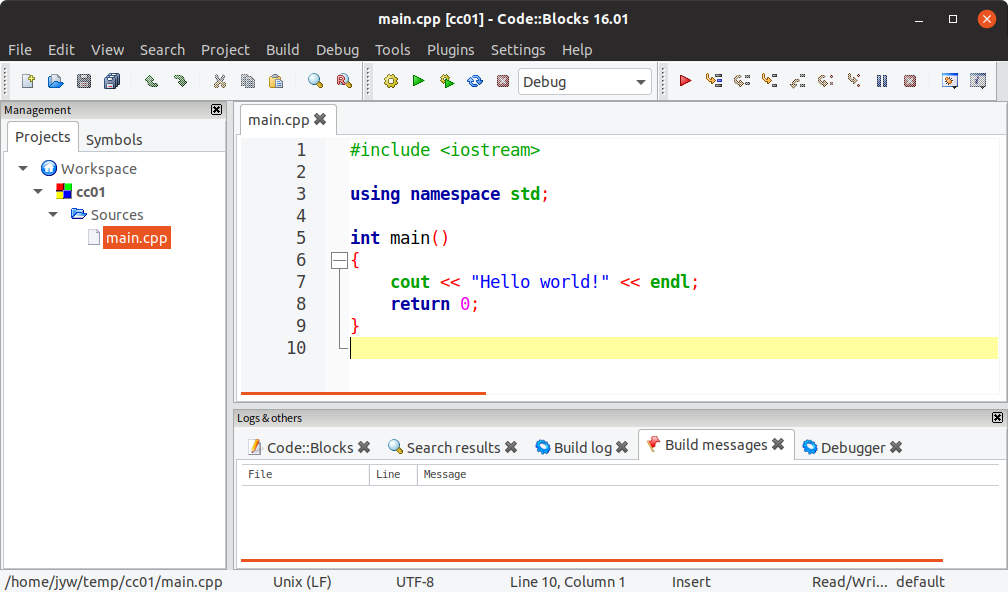This screenshot has height=592, width=1008.
Task: Click the Break debugger pause icon
Action: (x=881, y=82)
